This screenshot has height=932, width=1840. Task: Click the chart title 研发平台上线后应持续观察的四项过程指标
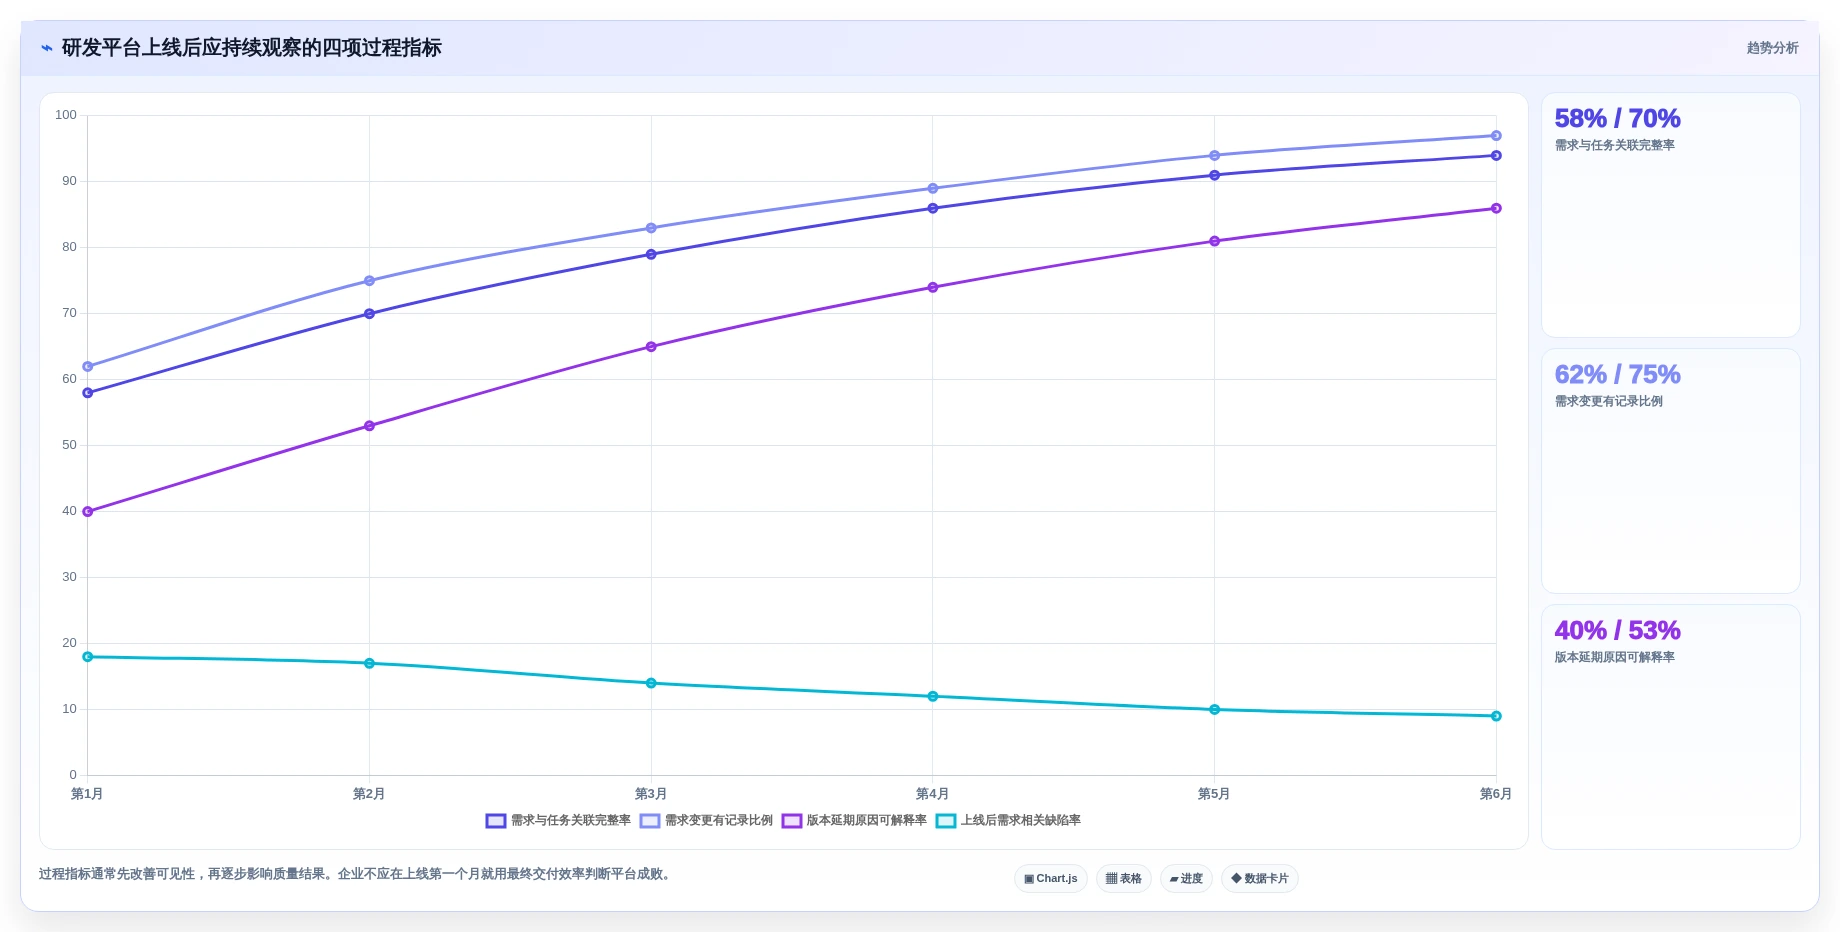click(252, 48)
